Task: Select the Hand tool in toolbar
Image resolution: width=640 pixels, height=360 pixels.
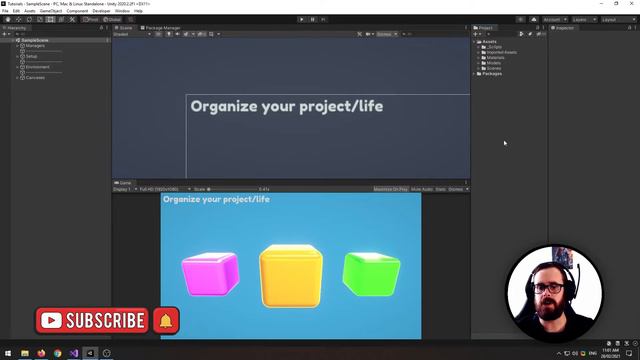Action: (x=8, y=19)
